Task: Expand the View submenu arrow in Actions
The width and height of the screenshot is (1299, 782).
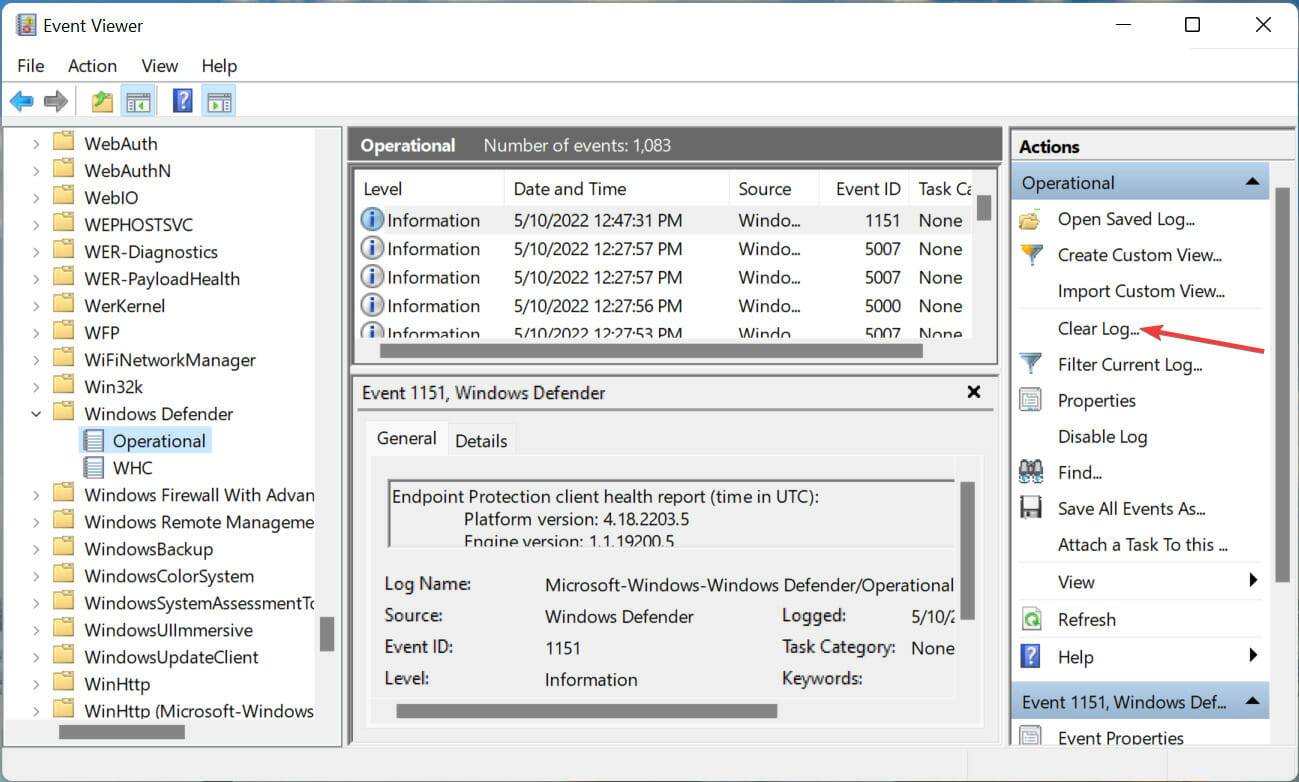Action: point(1252,581)
